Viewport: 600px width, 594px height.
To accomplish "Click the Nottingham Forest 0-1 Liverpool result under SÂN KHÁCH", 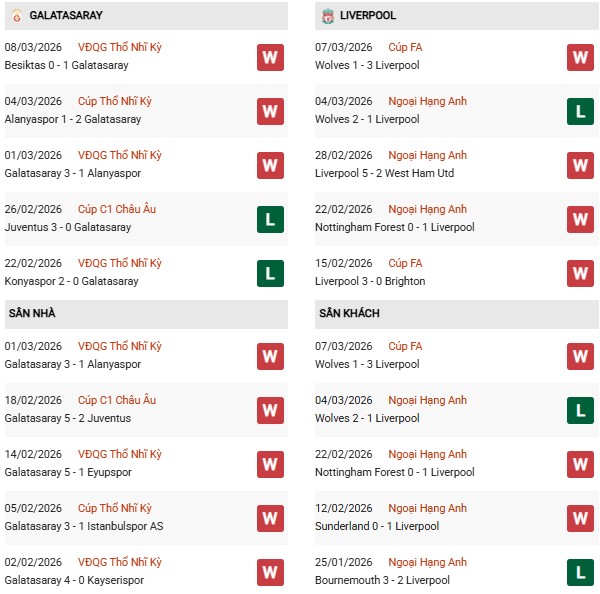I will click(x=397, y=472).
